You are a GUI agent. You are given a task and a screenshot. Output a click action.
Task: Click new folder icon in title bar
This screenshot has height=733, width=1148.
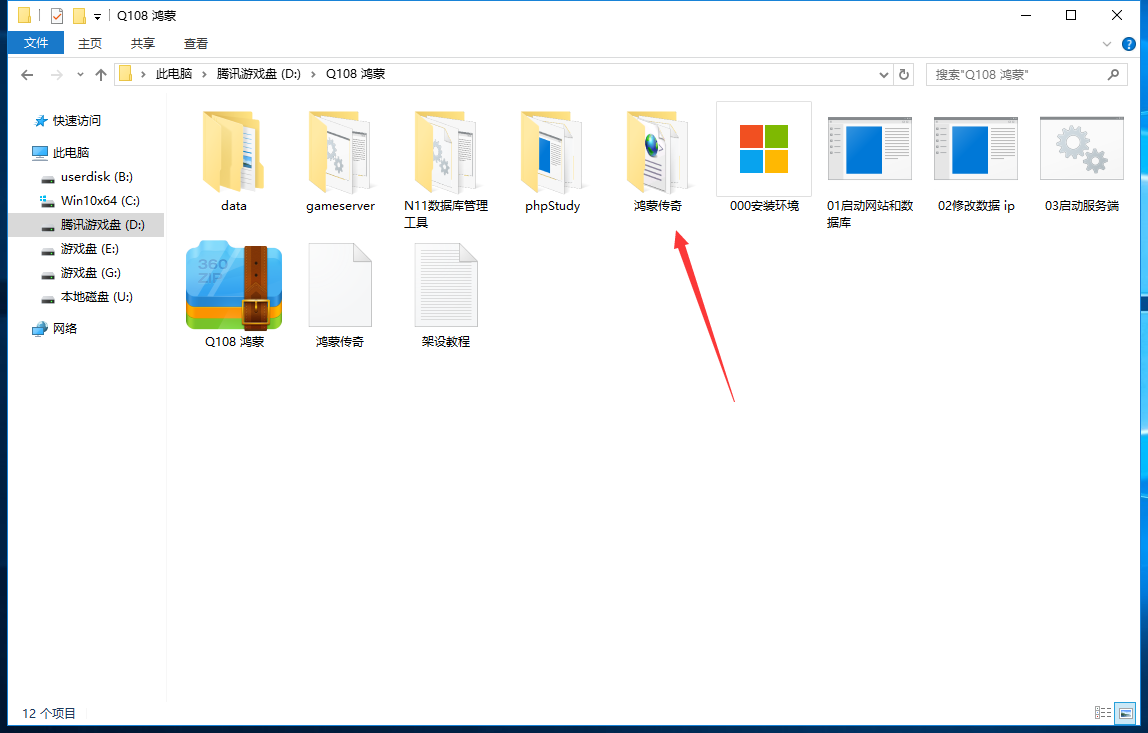pos(79,15)
